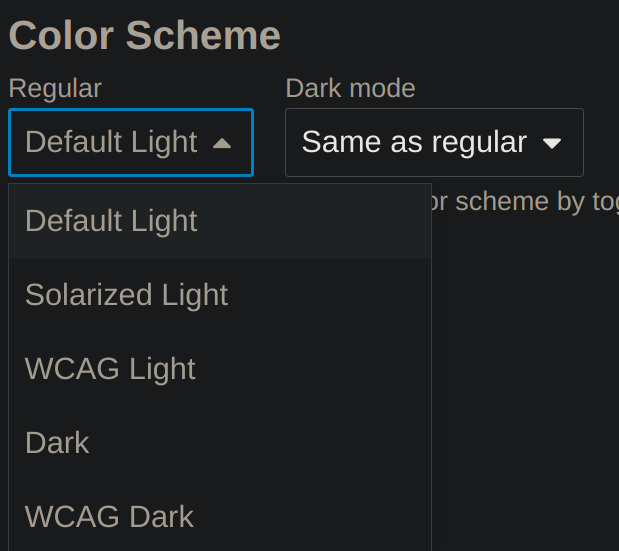619x551 pixels.
Task: Choose the Solarized Light scheme option
Action: click(x=126, y=295)
